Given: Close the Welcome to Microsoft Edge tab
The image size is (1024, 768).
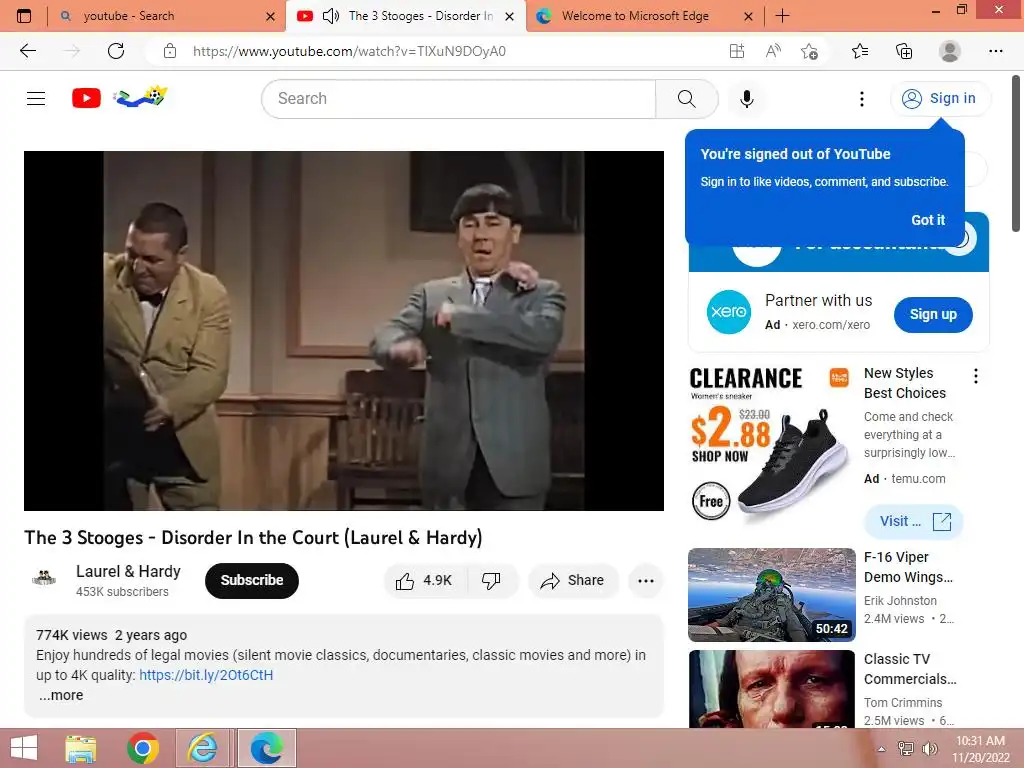Looking at the screenshot, I should click(x=748, y=16).
